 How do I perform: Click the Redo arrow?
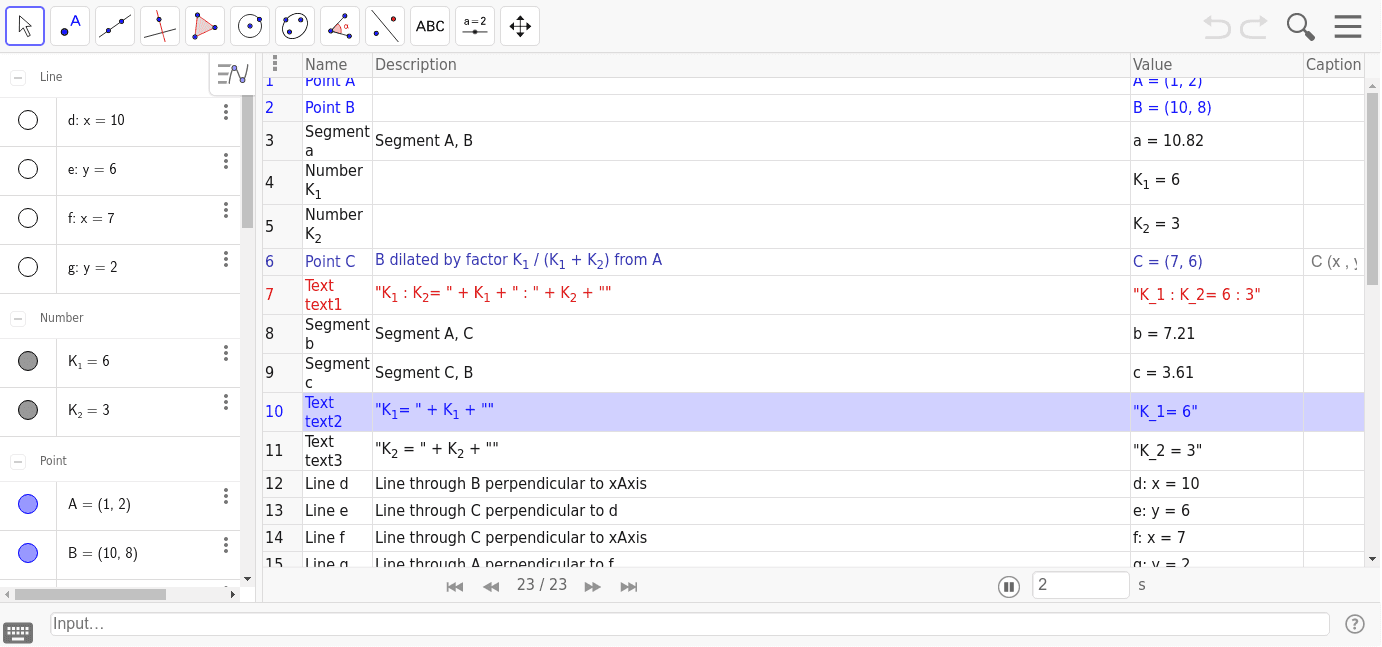1254,26
